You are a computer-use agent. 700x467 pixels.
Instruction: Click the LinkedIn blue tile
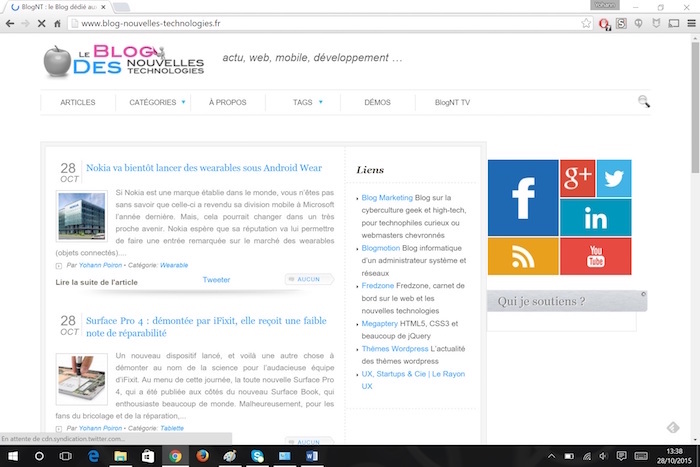click(x=595, y=217)
